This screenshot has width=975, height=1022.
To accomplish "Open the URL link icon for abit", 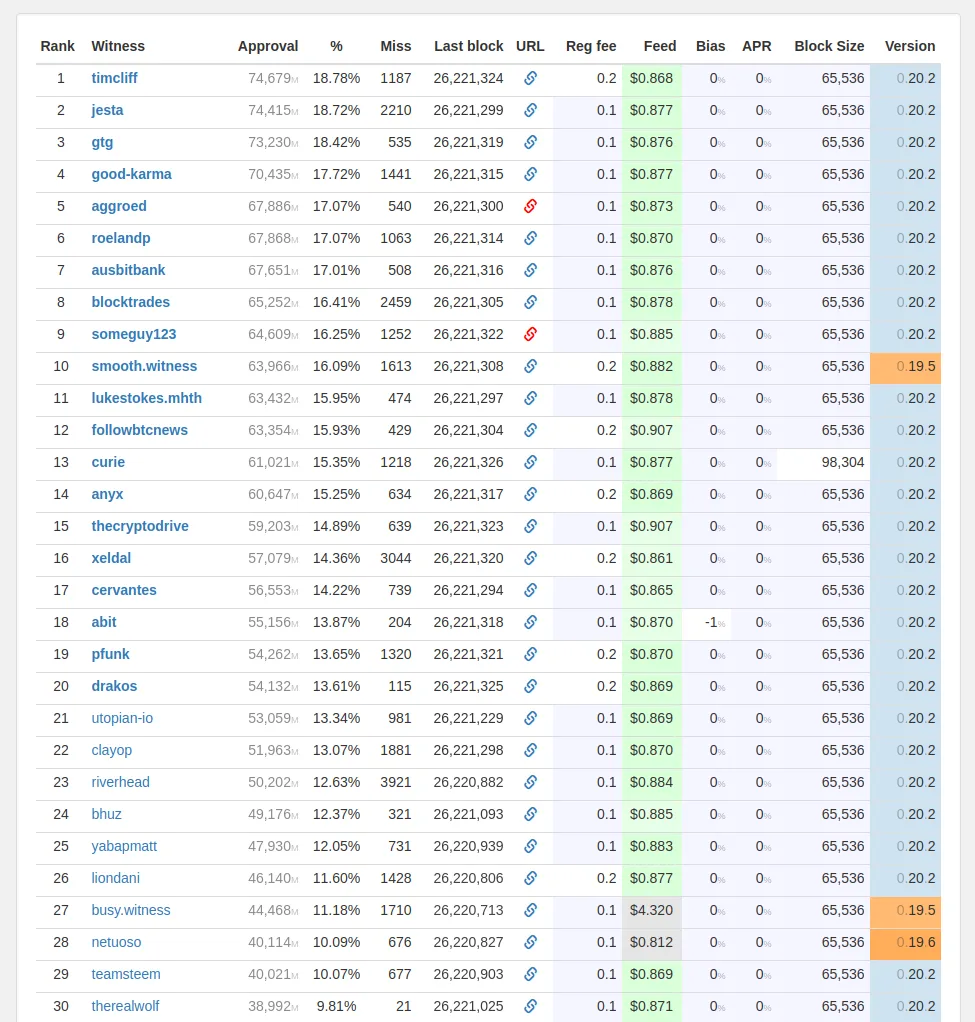I will [x=531, y=622].
